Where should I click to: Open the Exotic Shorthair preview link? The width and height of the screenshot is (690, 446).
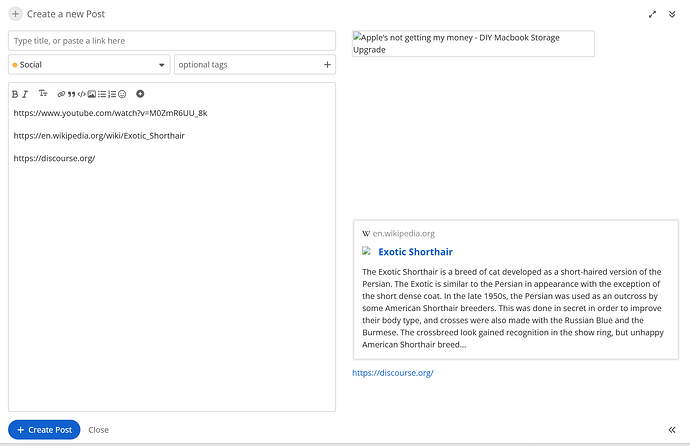415,252
